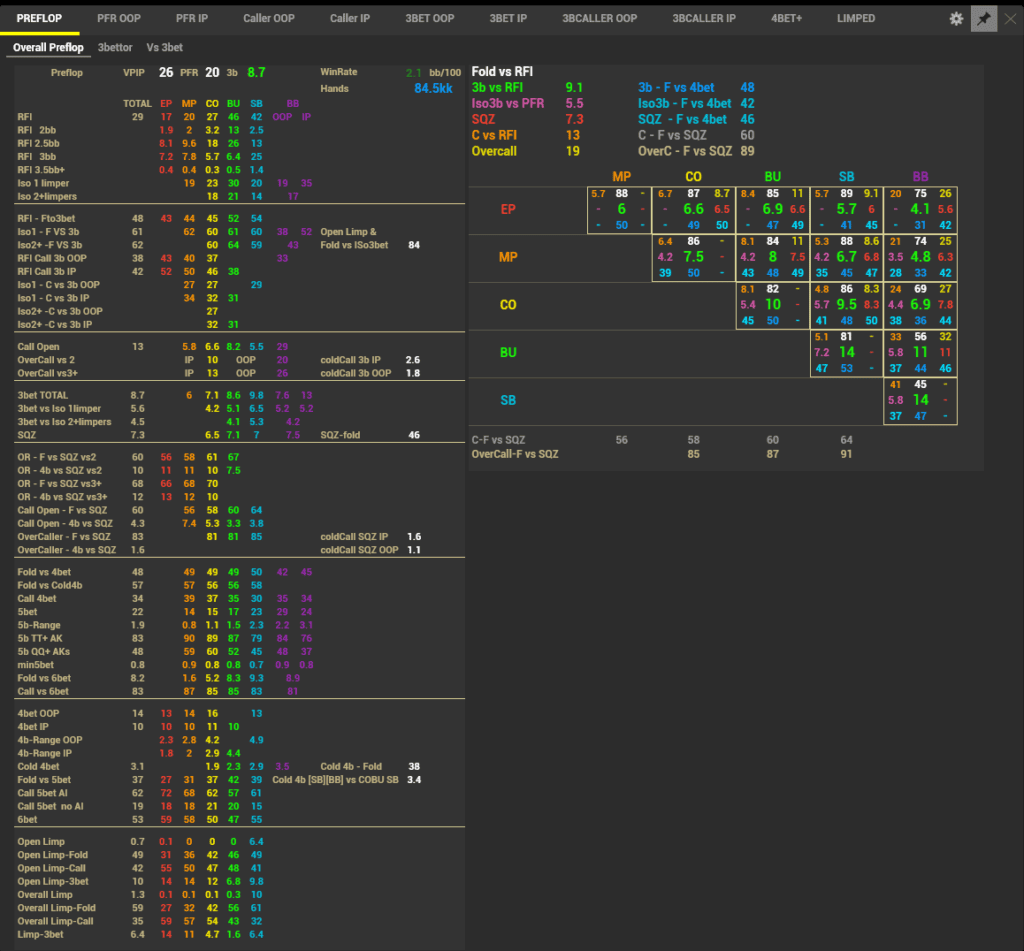The height and width of the screenshot is (951, 1024).
Task: Click the Overall Preflop sub-tab
Action: (x=48, y=47)
